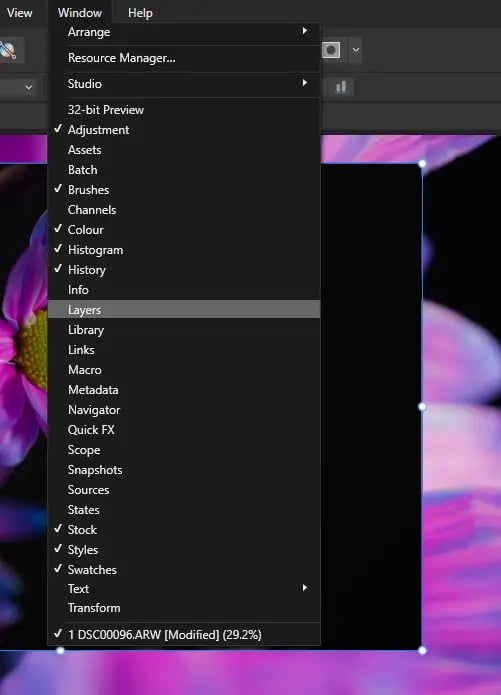Enable the Layers panel

click(184, 309)
